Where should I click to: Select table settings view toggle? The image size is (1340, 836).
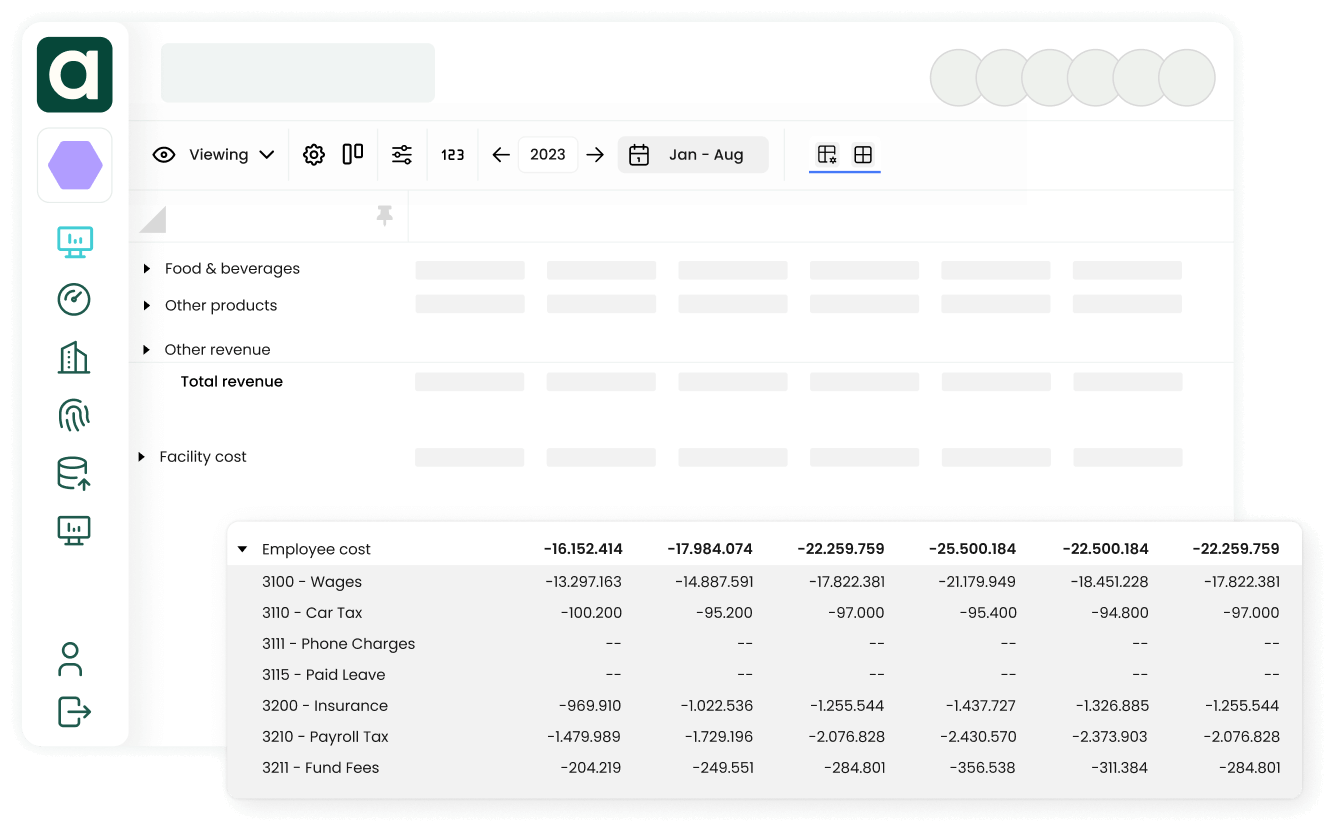pyautogui.click(x=827, y=155)
